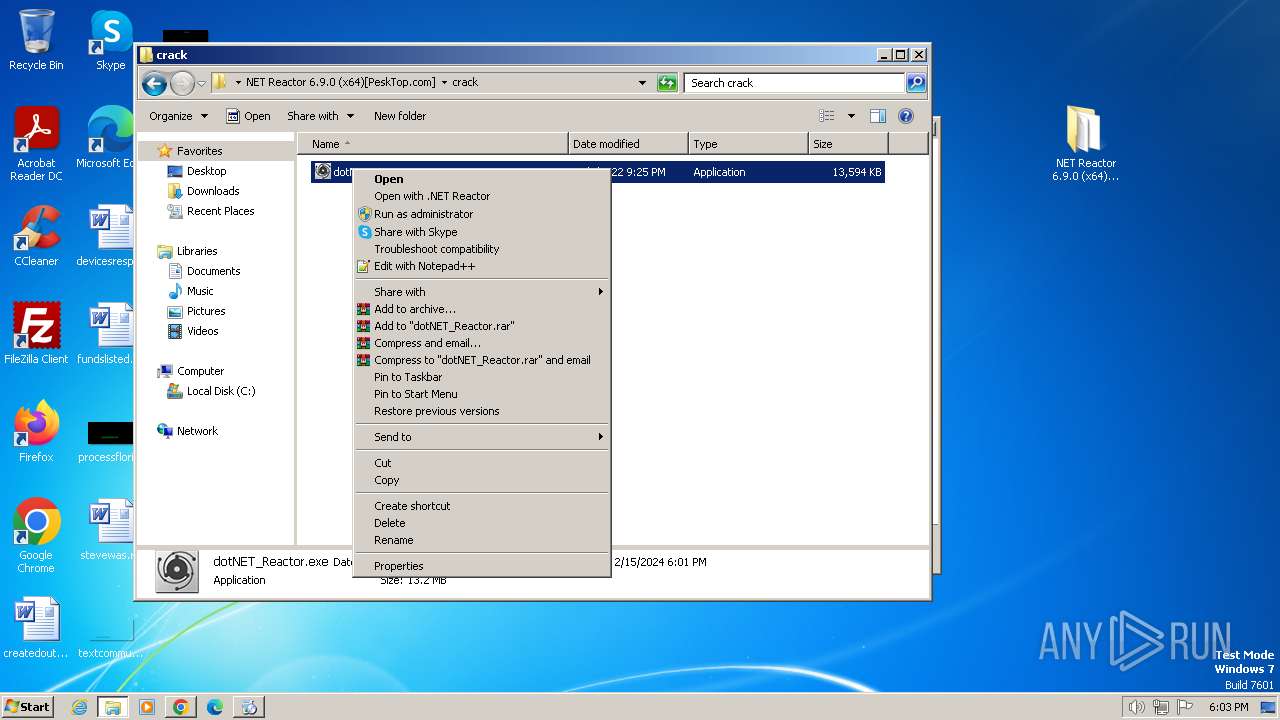
Task: Sort by the Size column header
Action: tap(848, 144)
